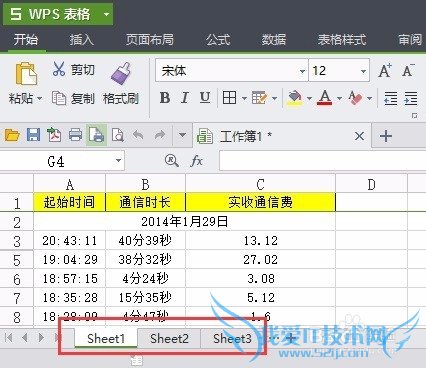The height and width of the screenshot is (368, 426).
Task: Open 表格样式 ribbon tab
Action: click(x=342, y=40)
